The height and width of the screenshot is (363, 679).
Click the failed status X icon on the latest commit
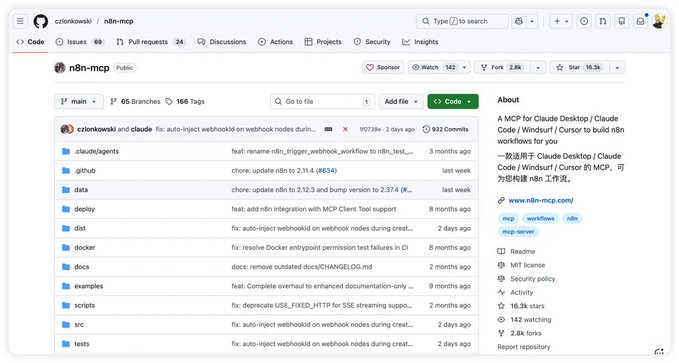345,129
